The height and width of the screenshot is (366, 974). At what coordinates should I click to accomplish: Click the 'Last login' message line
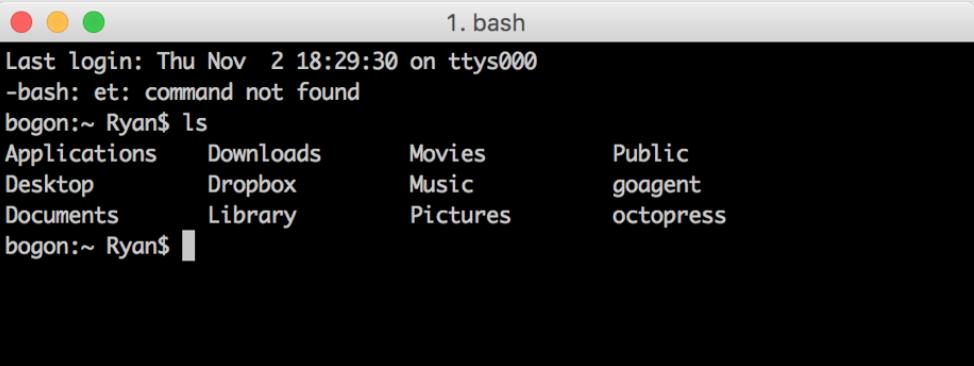[271, 62]
